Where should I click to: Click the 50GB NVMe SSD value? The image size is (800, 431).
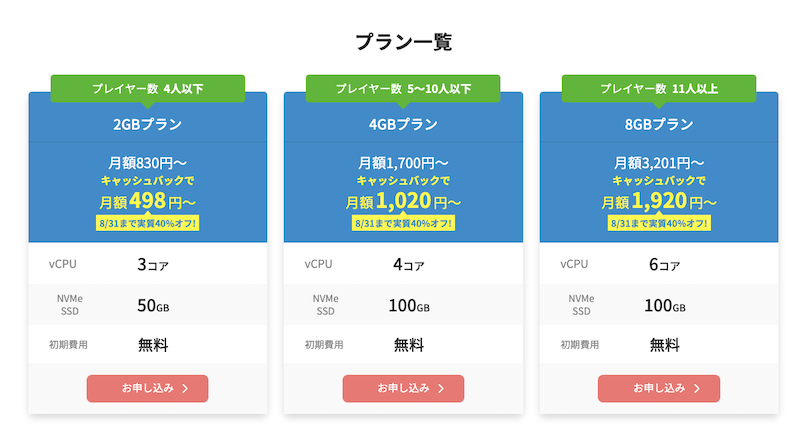click(153, 306)
